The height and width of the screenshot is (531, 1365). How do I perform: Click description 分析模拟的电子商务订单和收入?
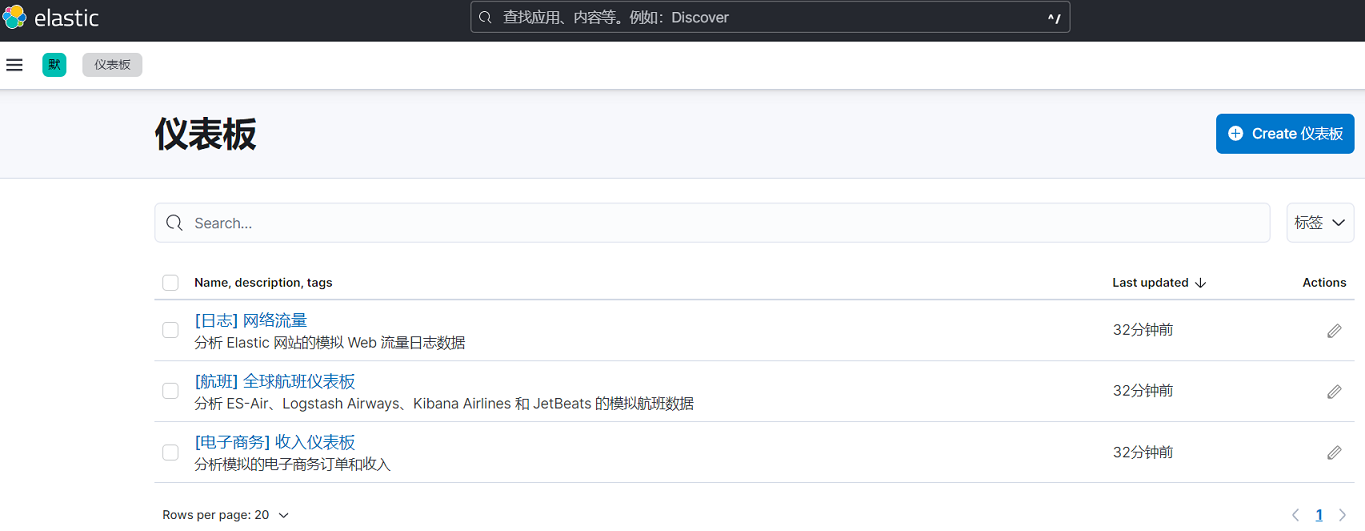292,465
